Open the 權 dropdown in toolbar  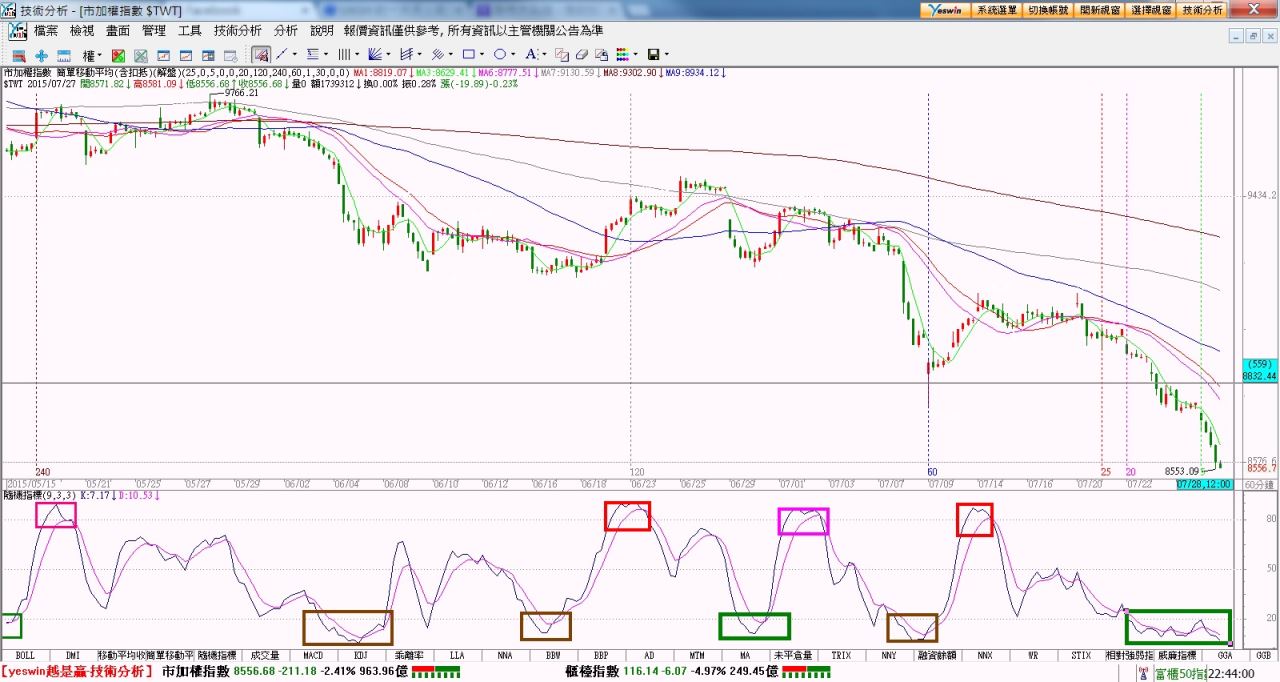click(x=91, y=55)
